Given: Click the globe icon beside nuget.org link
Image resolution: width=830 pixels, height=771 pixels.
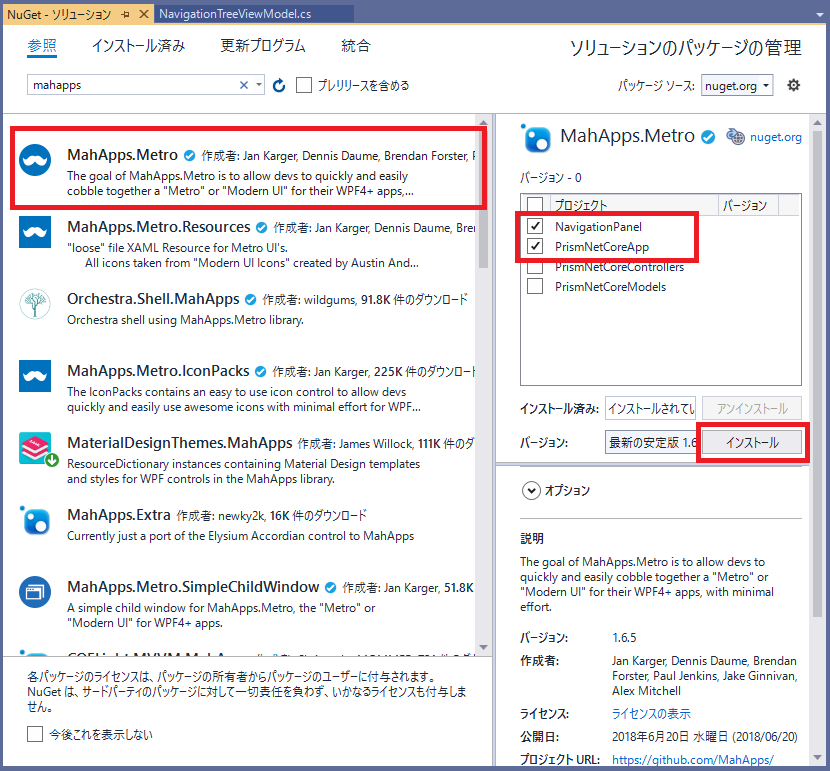Looking at the screenshot, I should tap(735, 137).
